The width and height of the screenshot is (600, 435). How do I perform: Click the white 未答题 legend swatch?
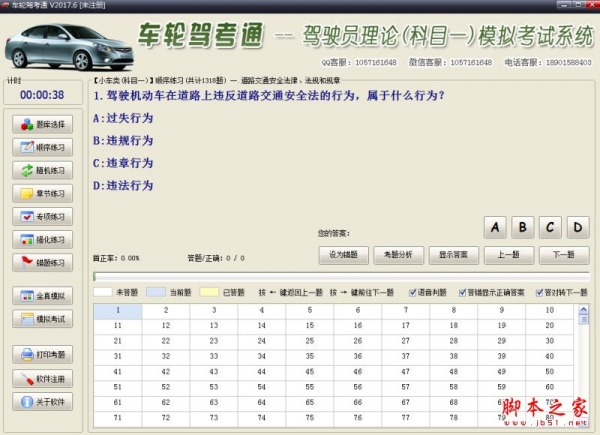click(x=103, y=292)
